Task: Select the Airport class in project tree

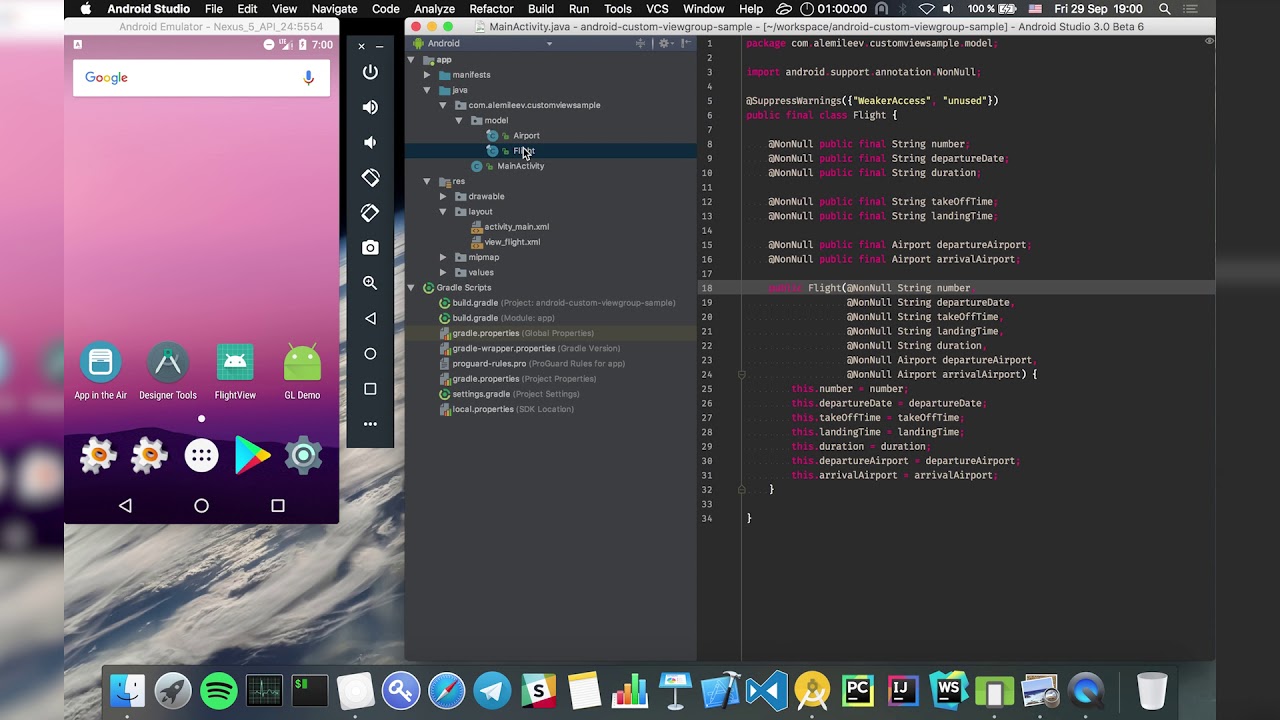Action: 526,135
